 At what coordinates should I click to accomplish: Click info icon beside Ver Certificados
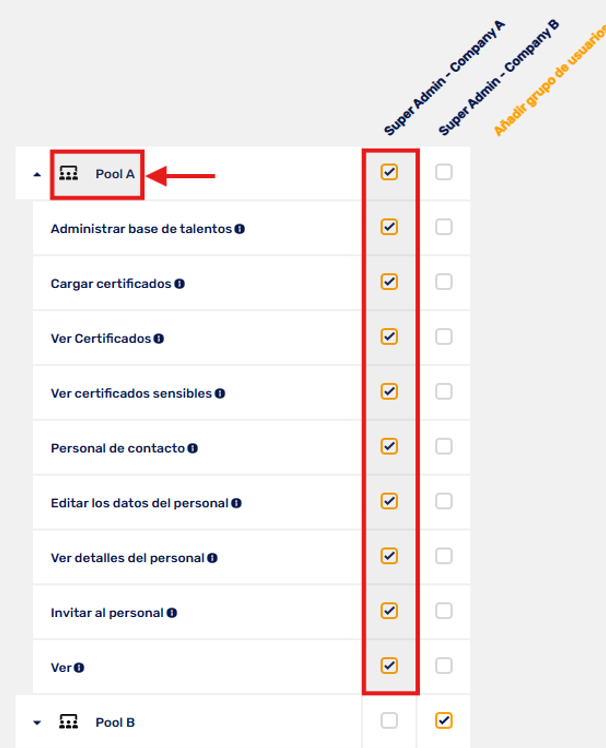pyautogui.click(x=159, y=339)
